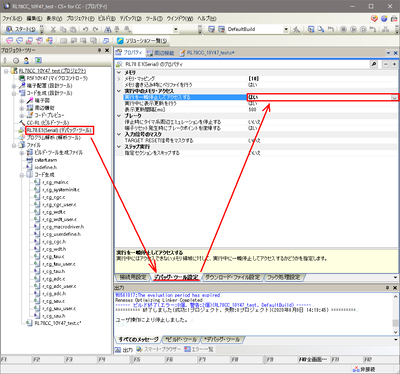Open the デバッグ menu
The image size is (400, 374).
pyautogui.click(x=131, y=18)
